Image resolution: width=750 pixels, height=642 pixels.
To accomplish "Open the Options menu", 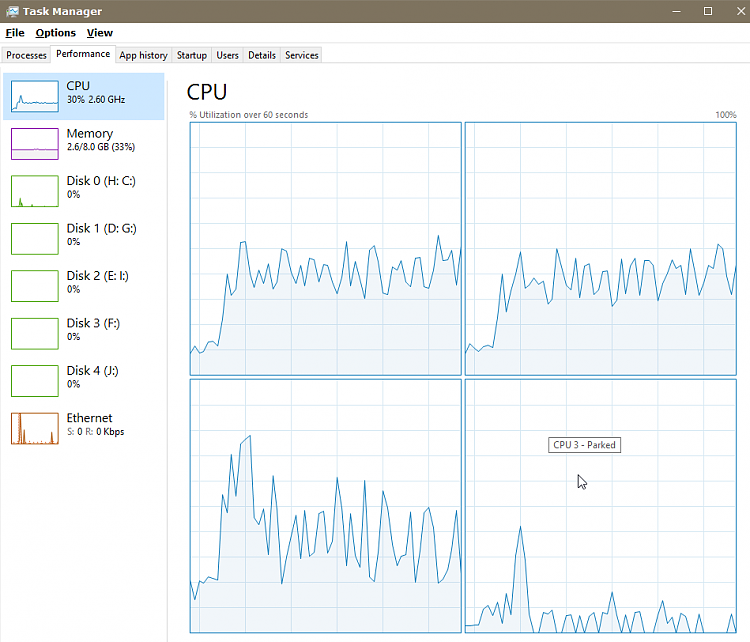I will [55, 33].
